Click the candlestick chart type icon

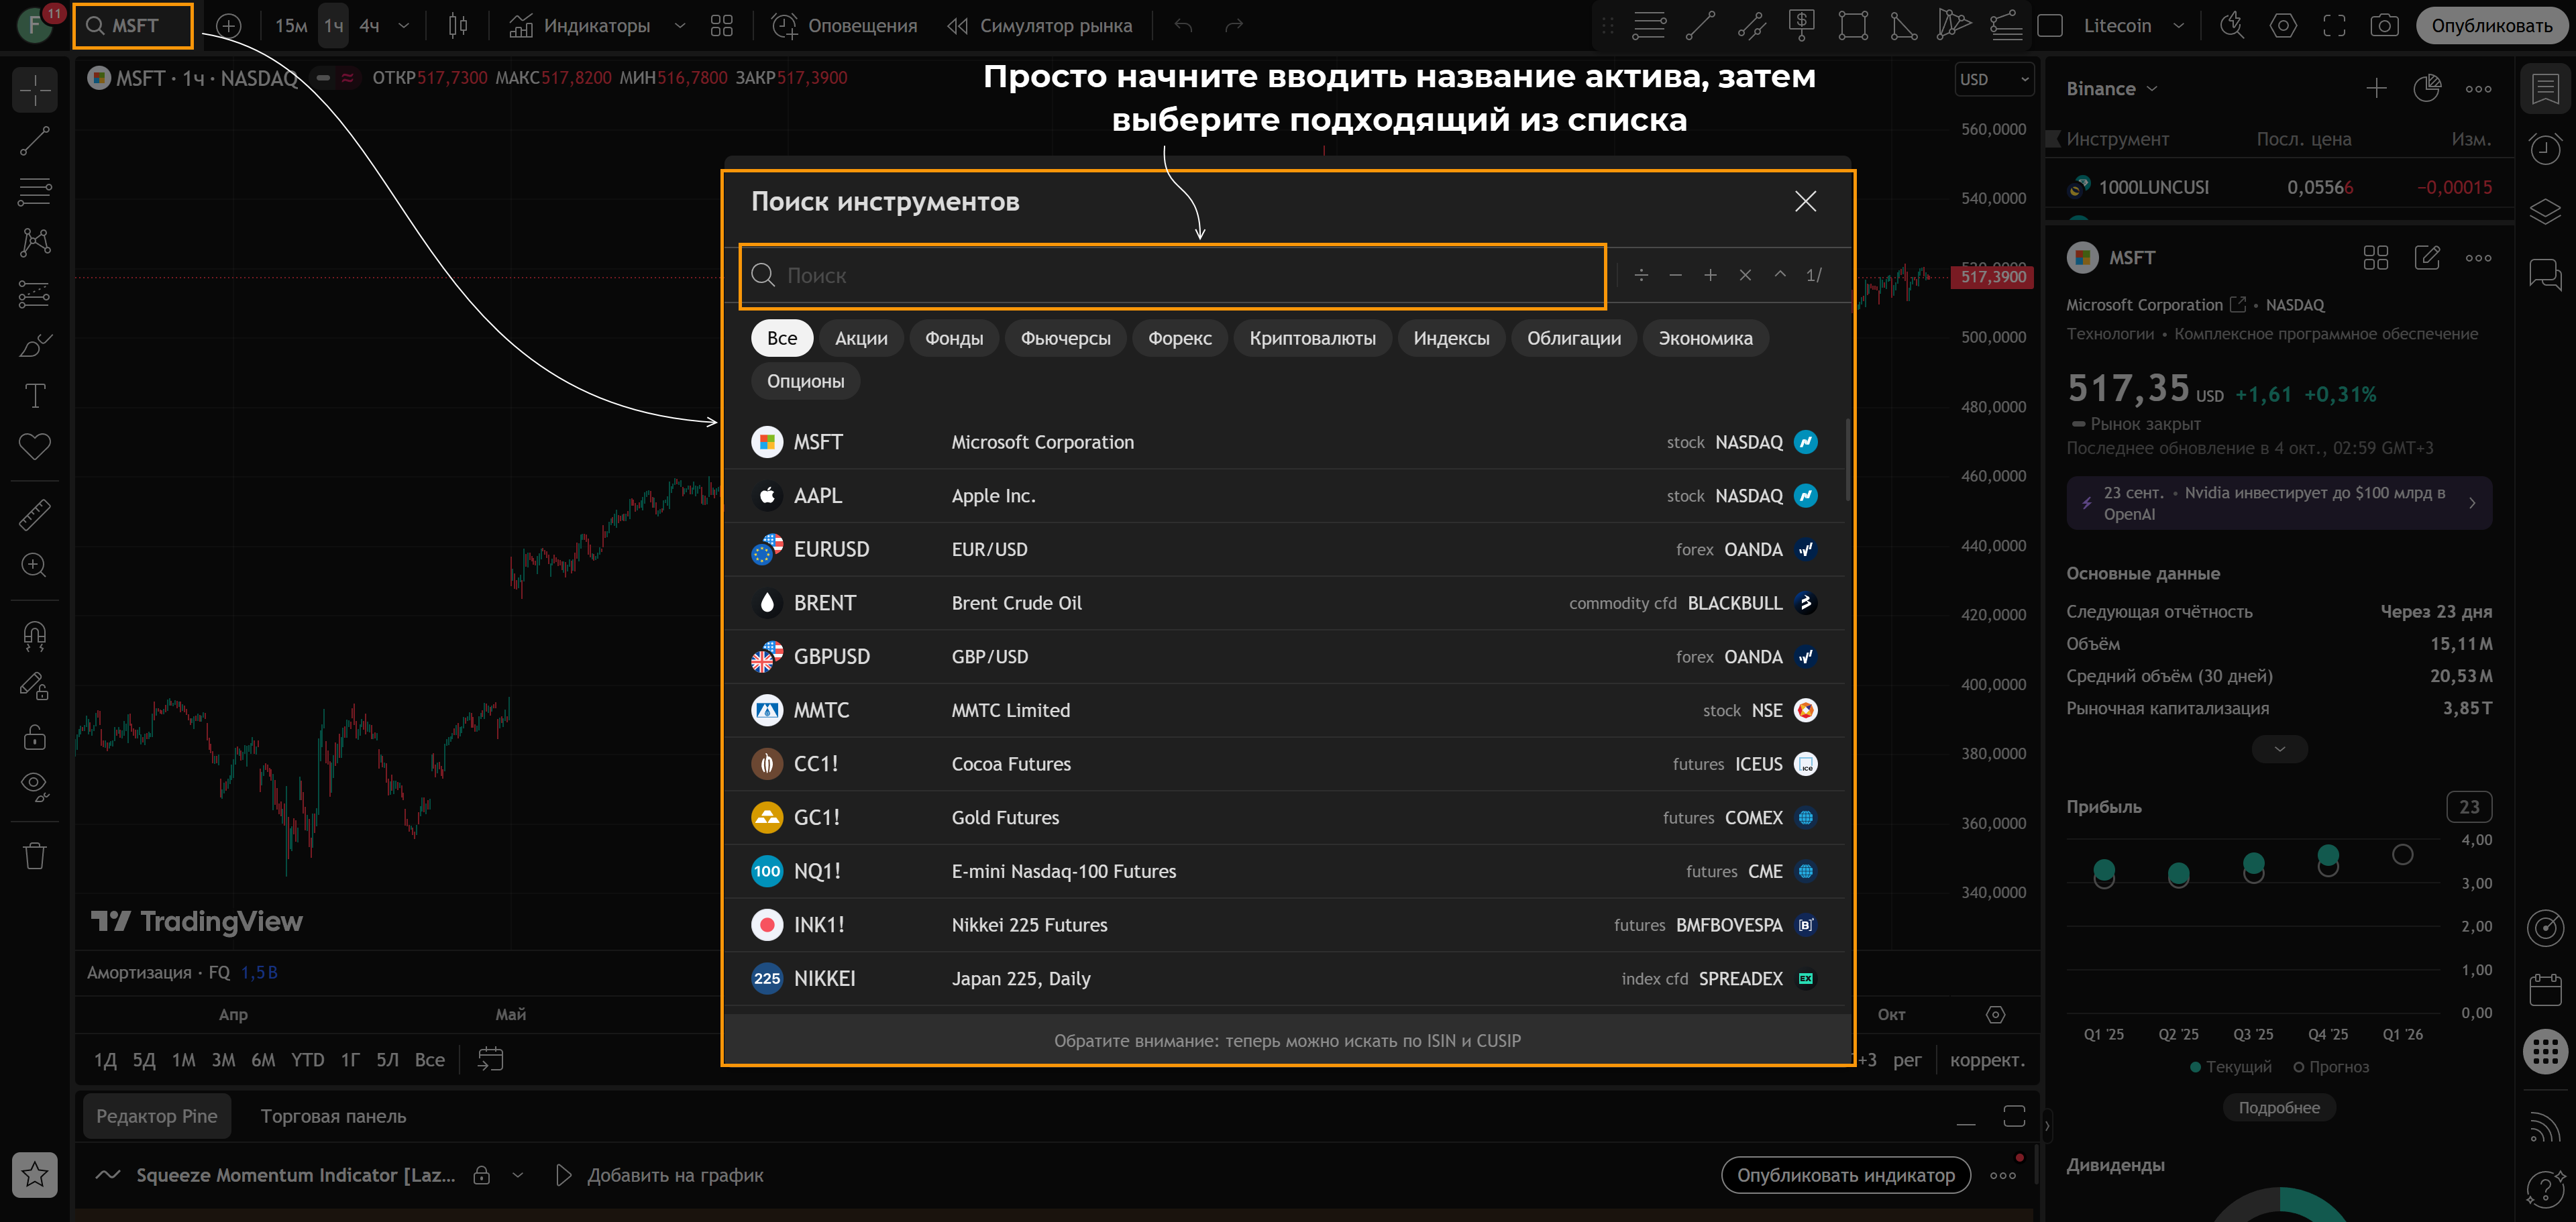point(458,26)
